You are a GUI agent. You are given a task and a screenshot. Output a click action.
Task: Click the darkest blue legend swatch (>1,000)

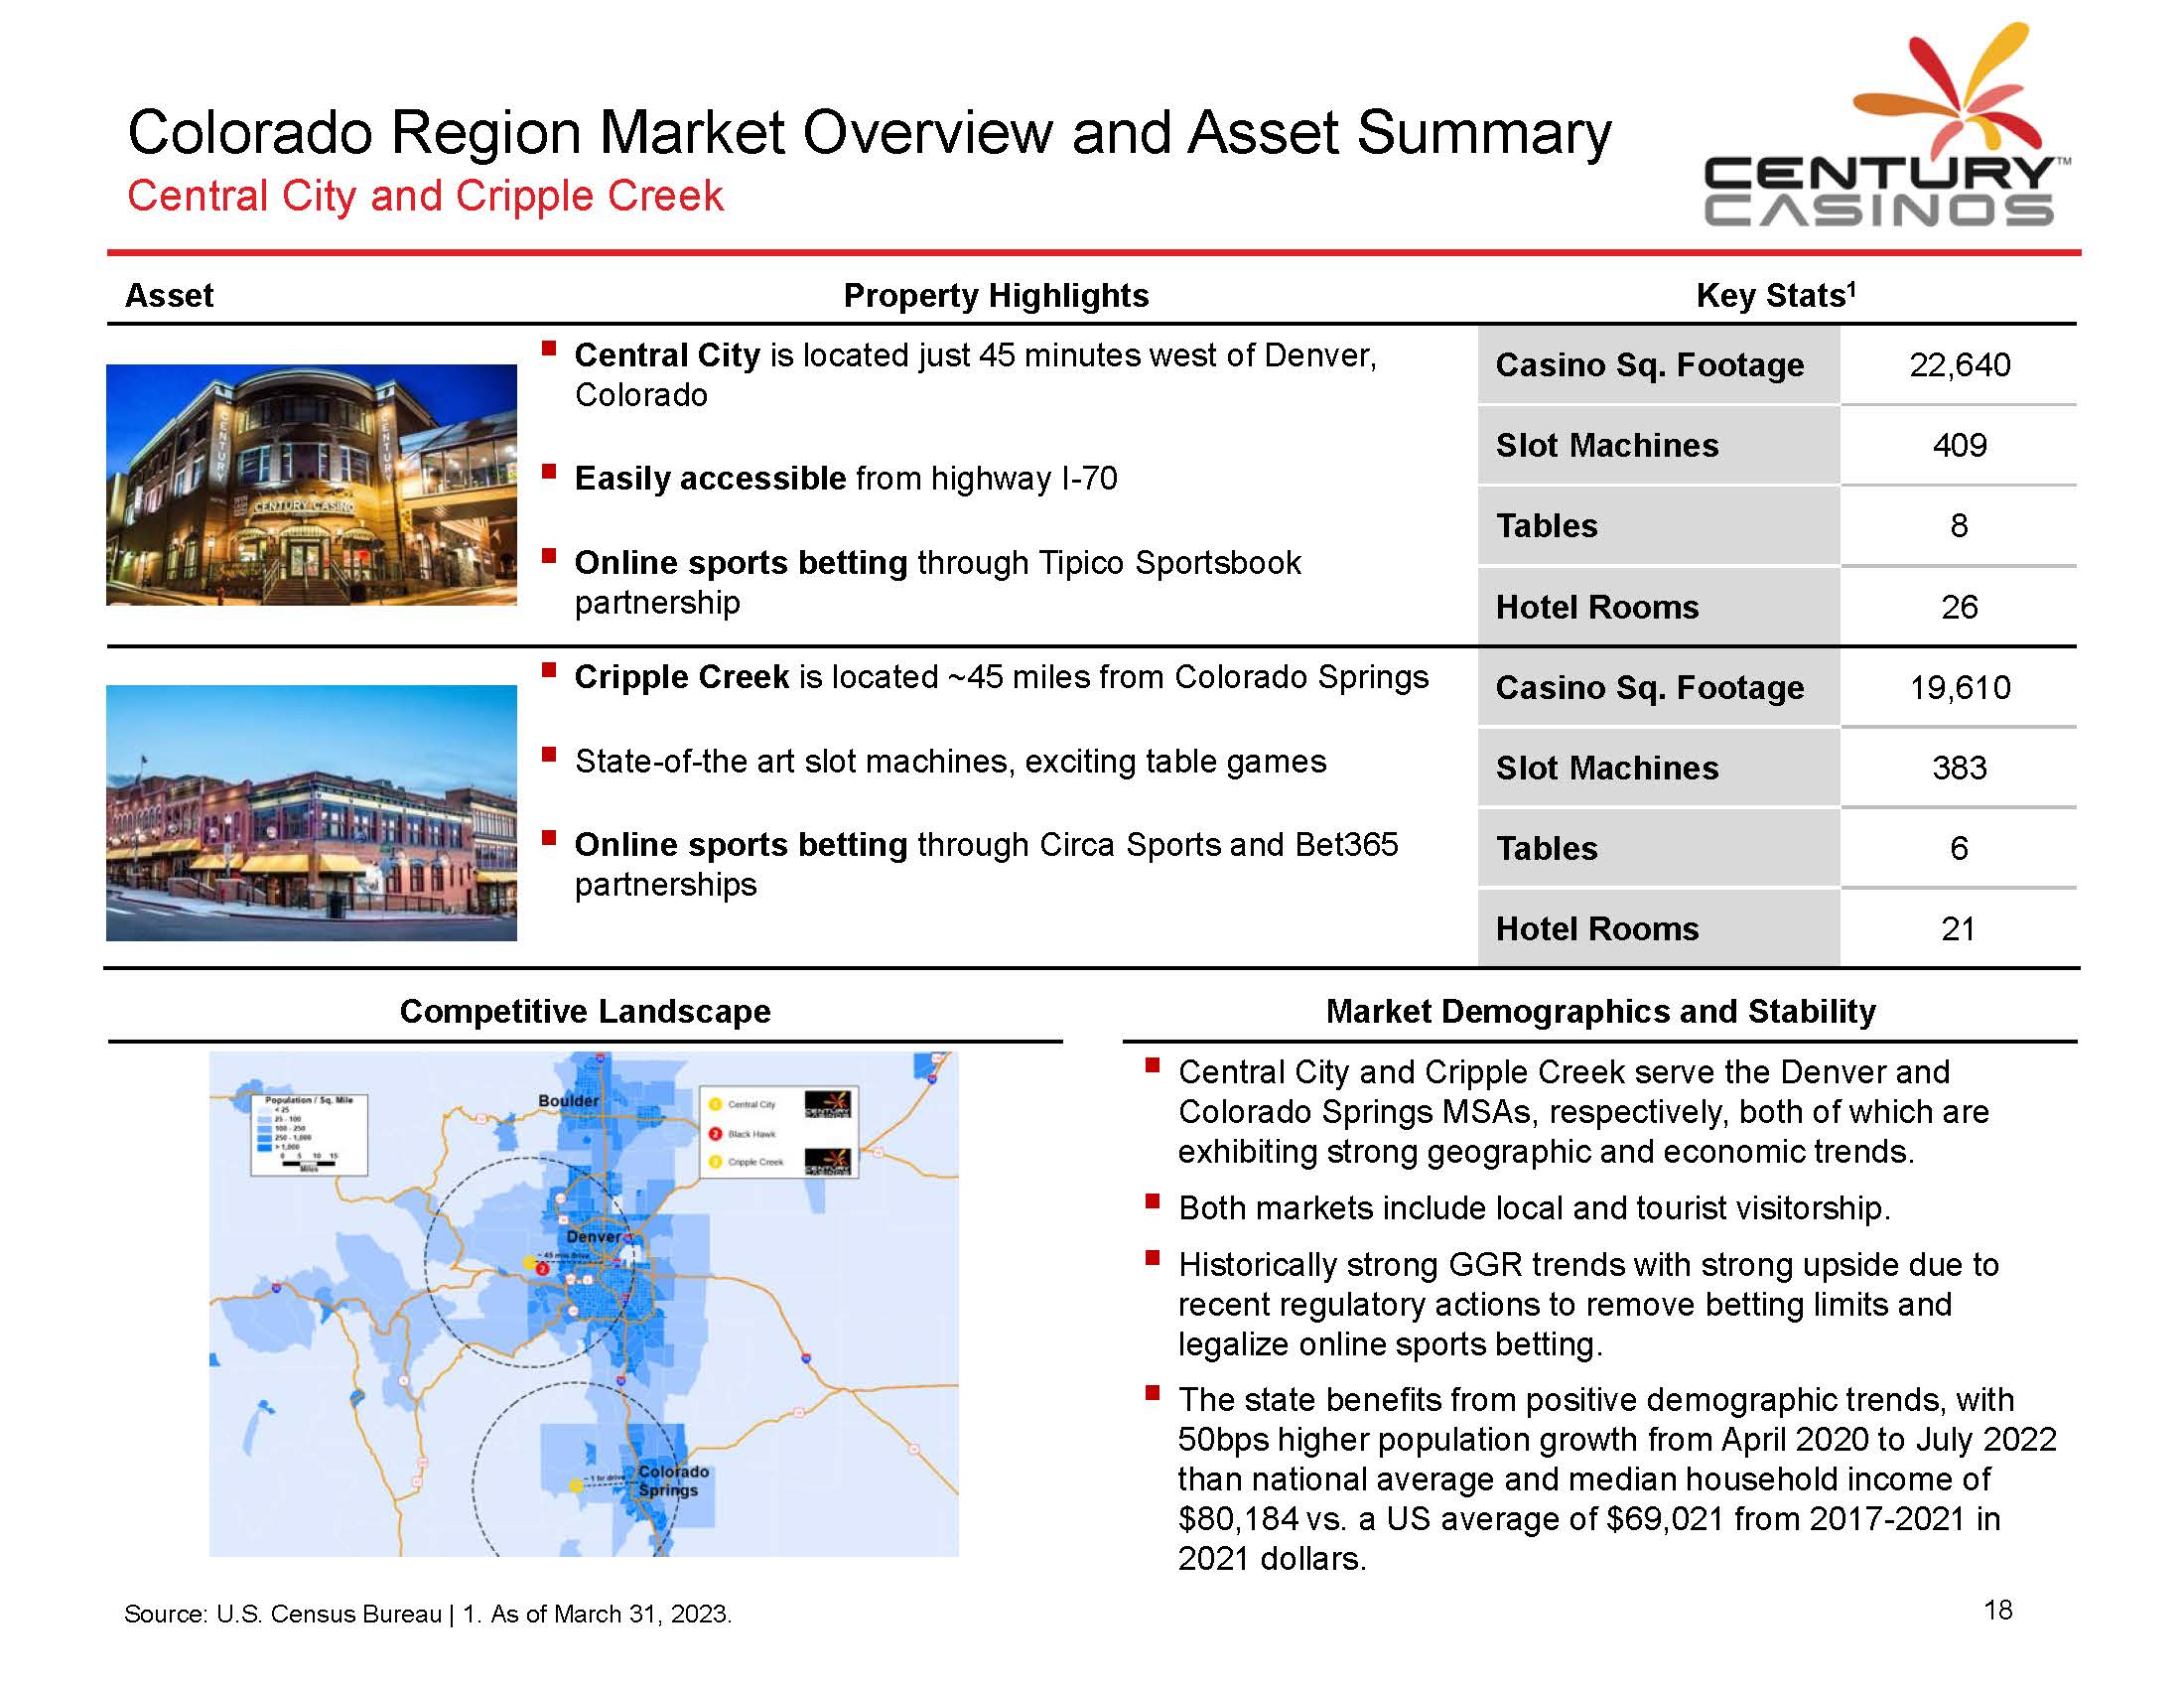264,1147
